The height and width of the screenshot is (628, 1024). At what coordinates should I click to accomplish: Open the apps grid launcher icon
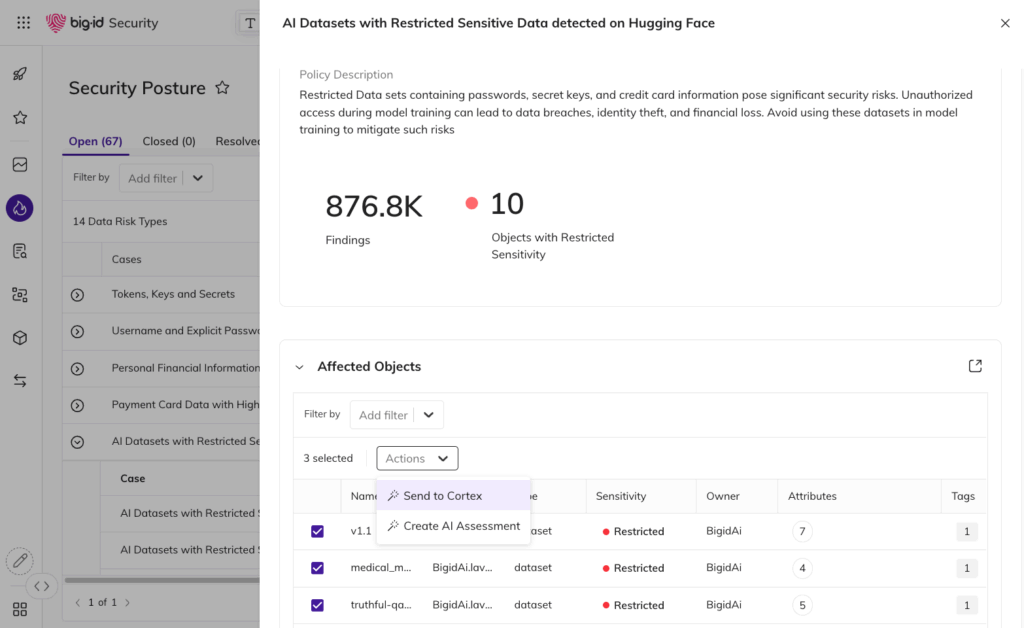coord(24,22)
